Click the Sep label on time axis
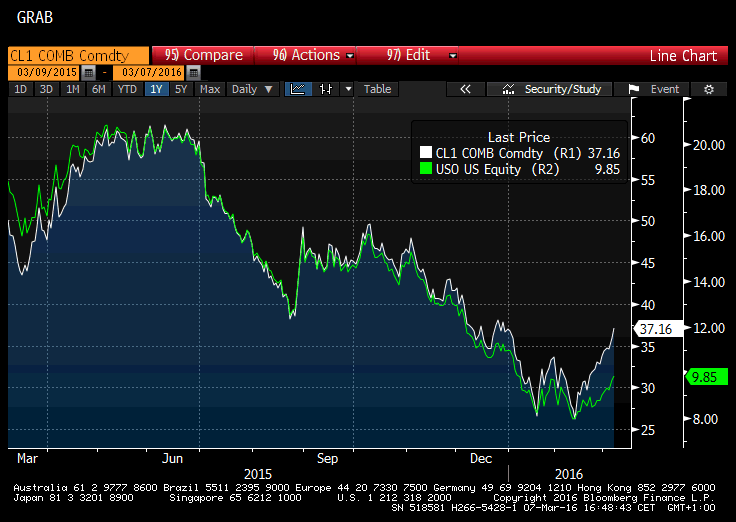 click(327, 458)
